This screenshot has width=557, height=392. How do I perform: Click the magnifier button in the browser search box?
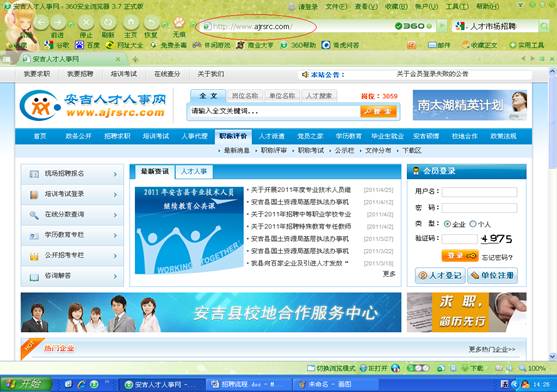544,26
